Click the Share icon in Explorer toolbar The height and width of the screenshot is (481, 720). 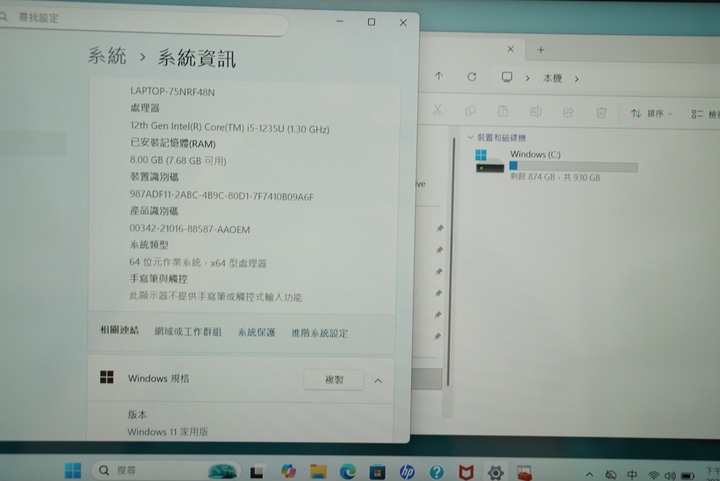(x=568, y=113)
